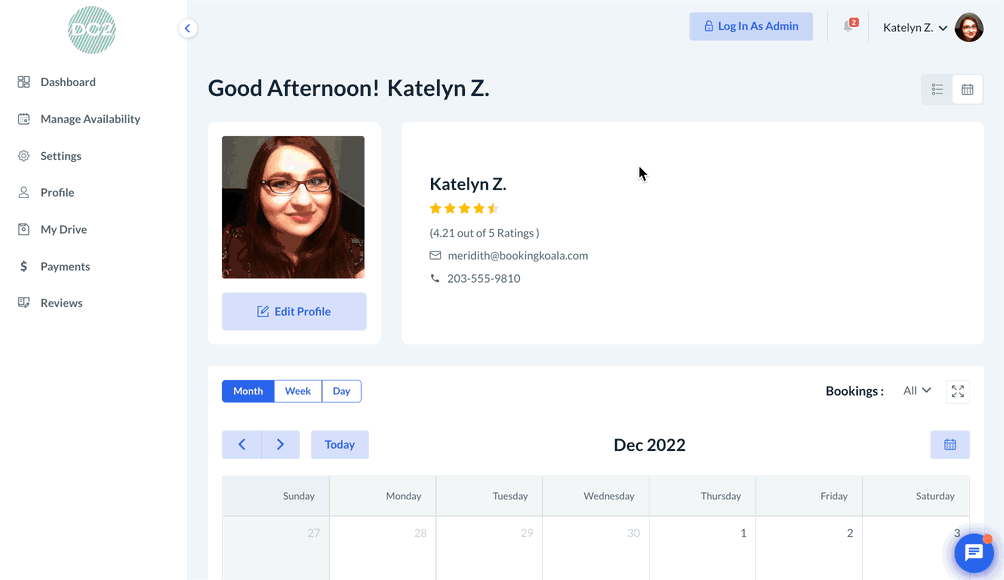Open the Bookings All dropdown

[917, 391]
